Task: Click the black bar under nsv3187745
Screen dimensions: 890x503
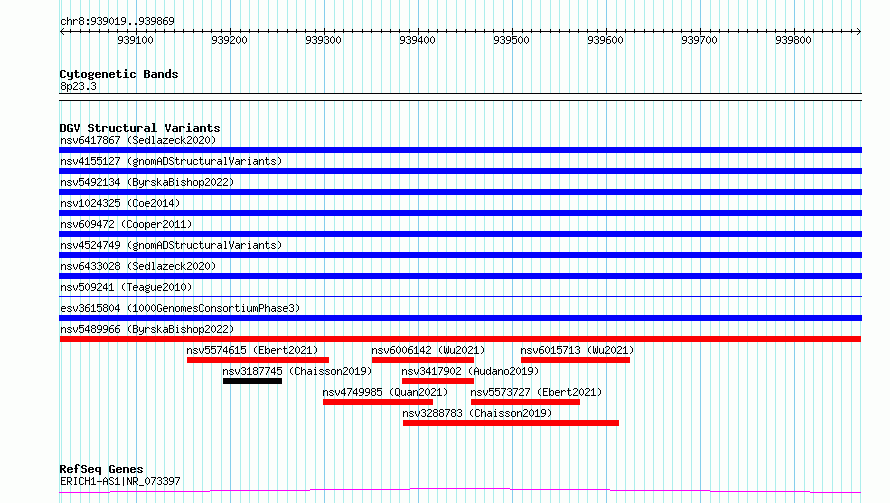Action: (x=253, y=381)
